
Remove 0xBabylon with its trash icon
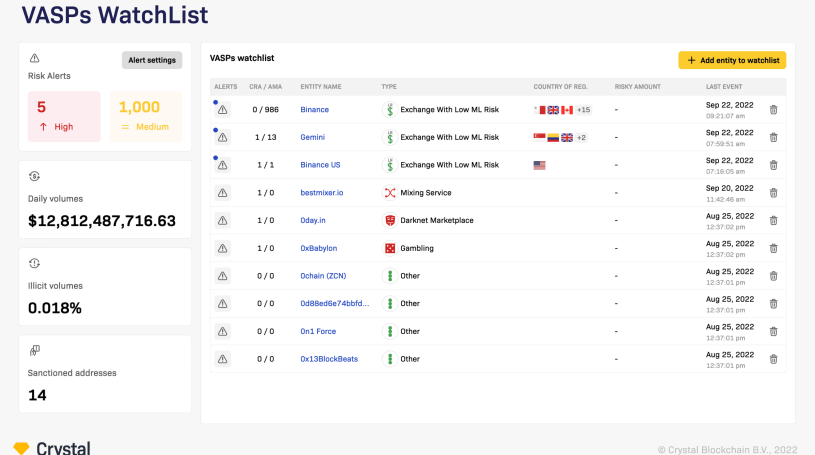773,248
